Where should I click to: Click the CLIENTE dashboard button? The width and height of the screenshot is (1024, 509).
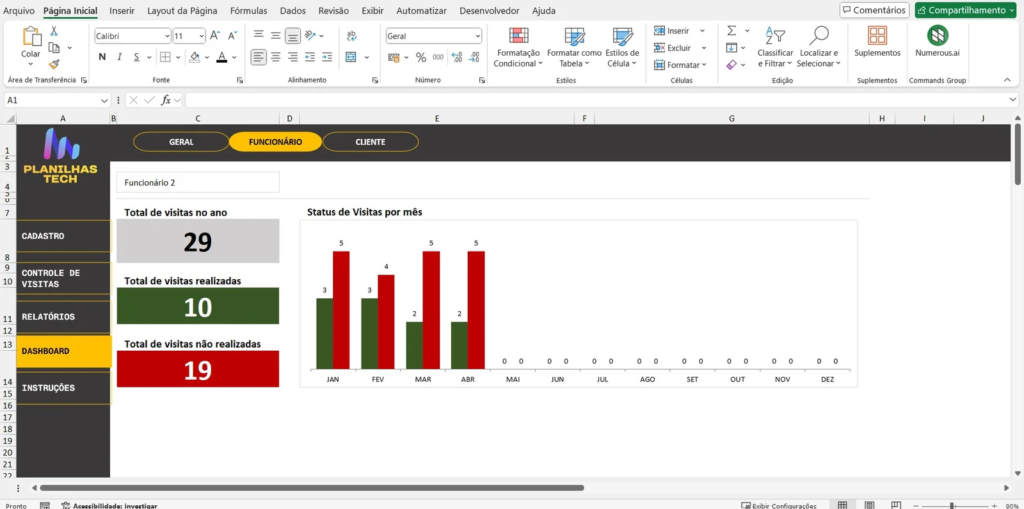click(x=370, y=142)
